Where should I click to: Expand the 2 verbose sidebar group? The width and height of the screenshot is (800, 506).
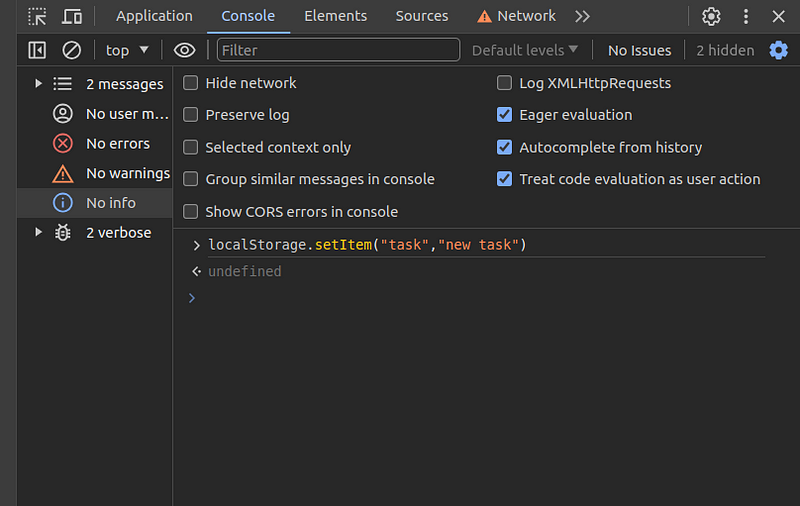[x=39, y=232]
